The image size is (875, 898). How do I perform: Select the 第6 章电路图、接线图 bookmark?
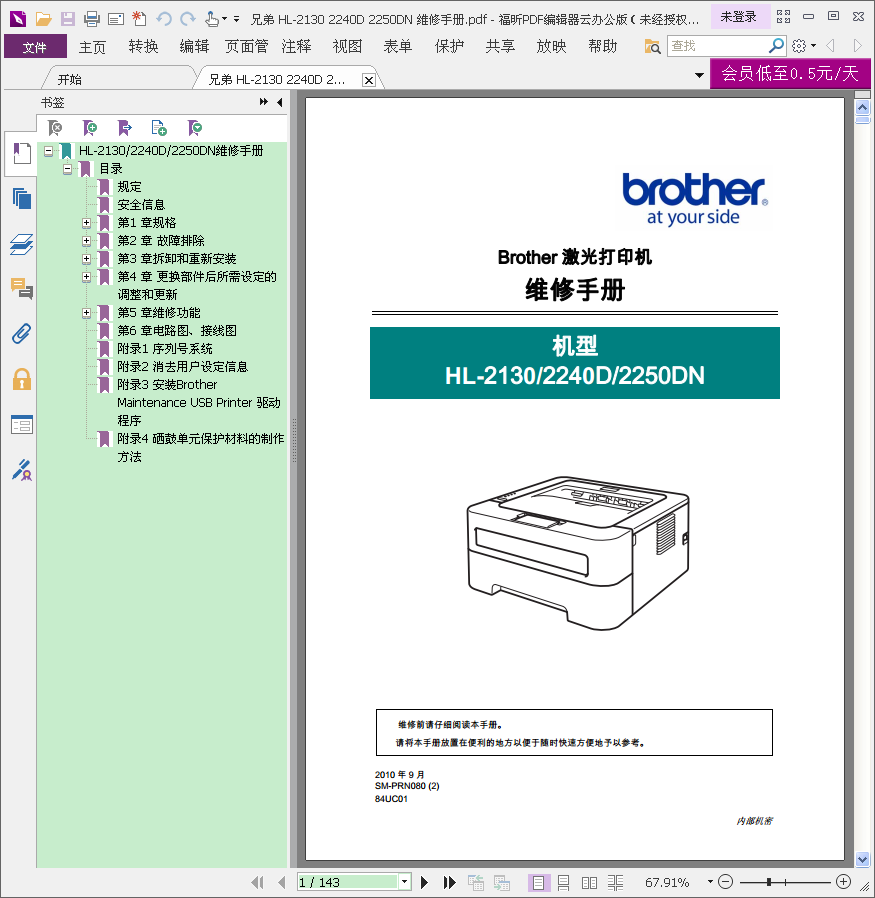(177, 331)
